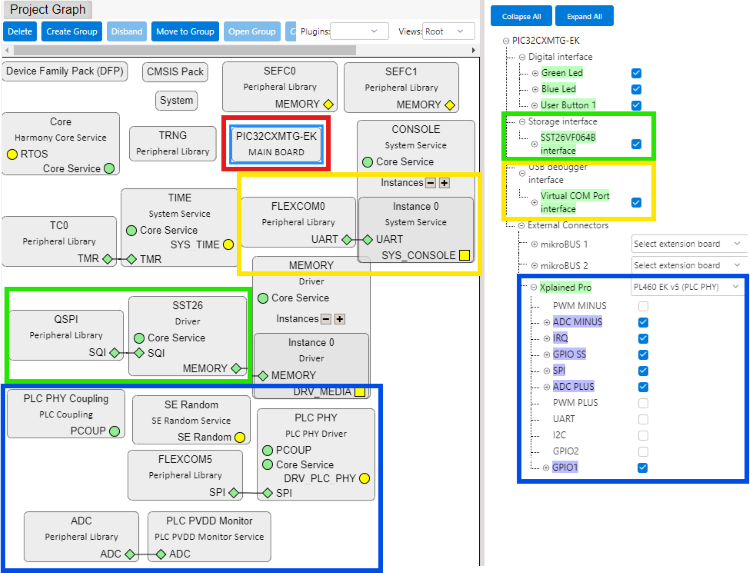750x573 pixels.
Task: Click the yellow RTOS circle on Core
Action: 12,155
